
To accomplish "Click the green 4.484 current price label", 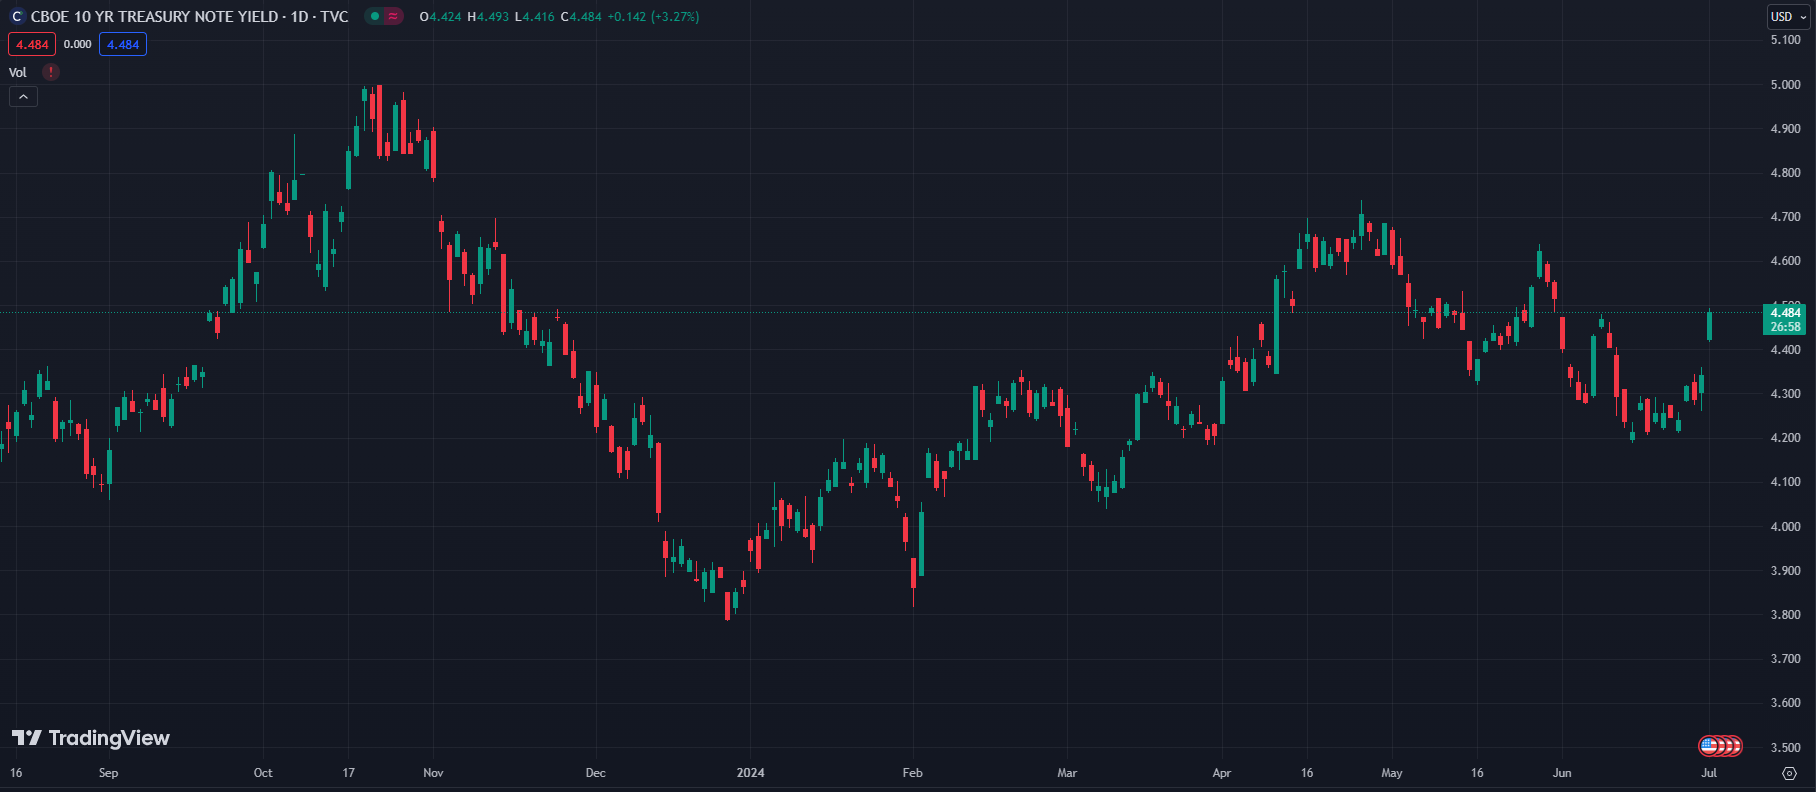I will click(1785, 313).
